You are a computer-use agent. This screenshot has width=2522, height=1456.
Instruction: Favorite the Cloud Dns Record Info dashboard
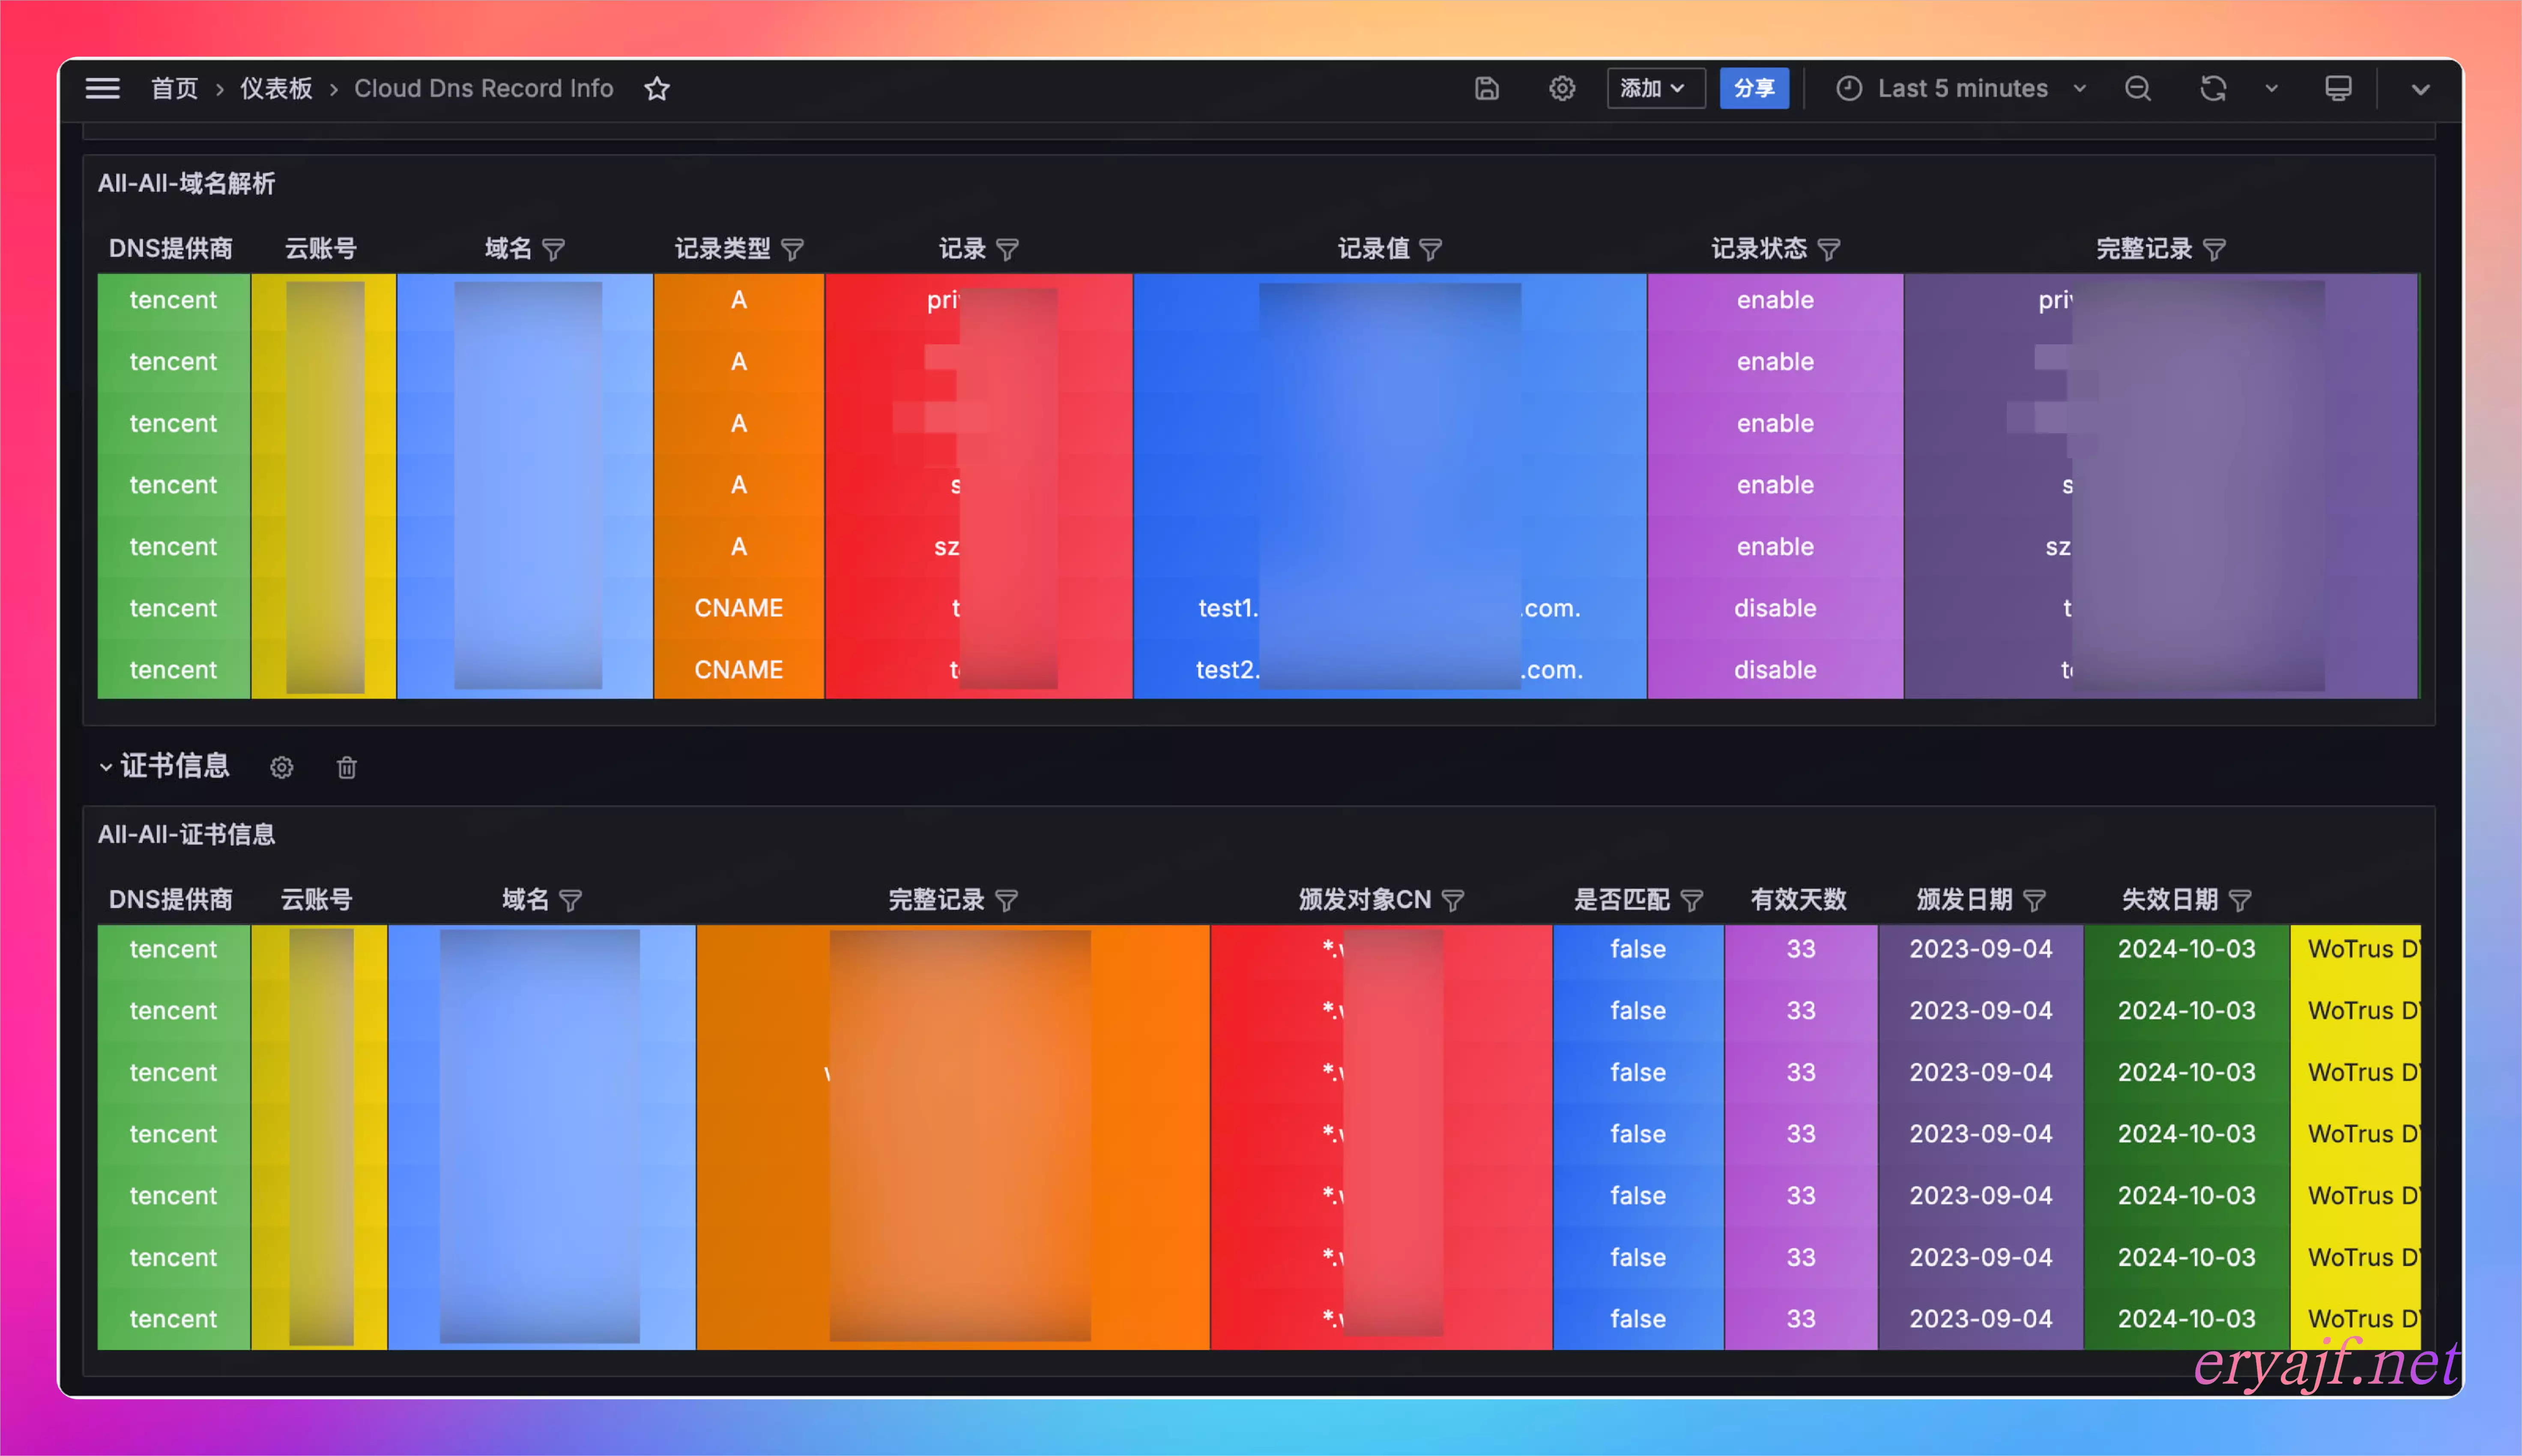[x=657, y=88]
